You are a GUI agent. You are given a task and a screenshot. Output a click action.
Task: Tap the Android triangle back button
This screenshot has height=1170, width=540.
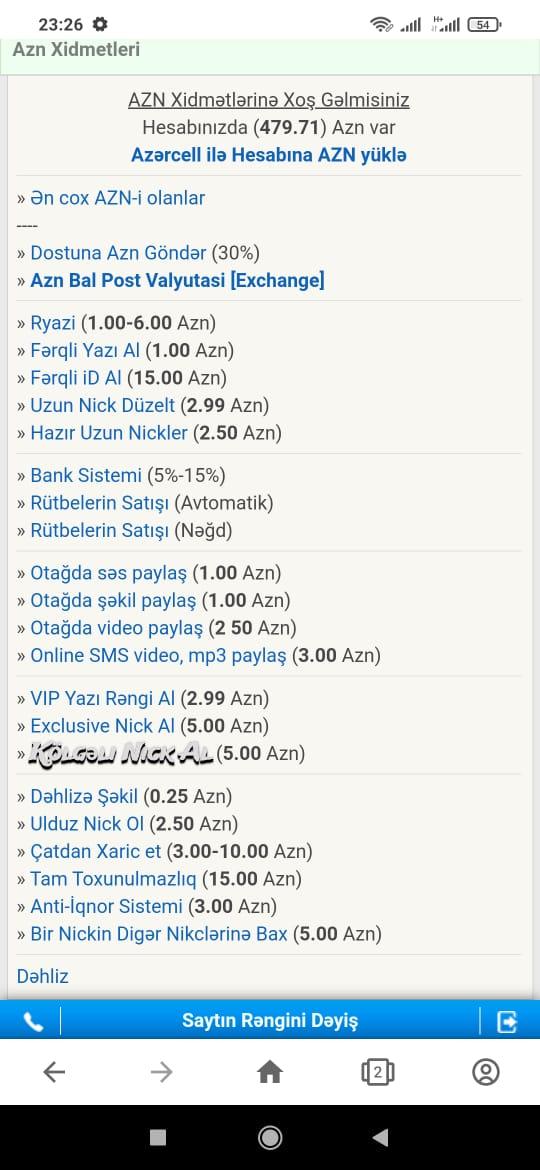(380, 1137)
